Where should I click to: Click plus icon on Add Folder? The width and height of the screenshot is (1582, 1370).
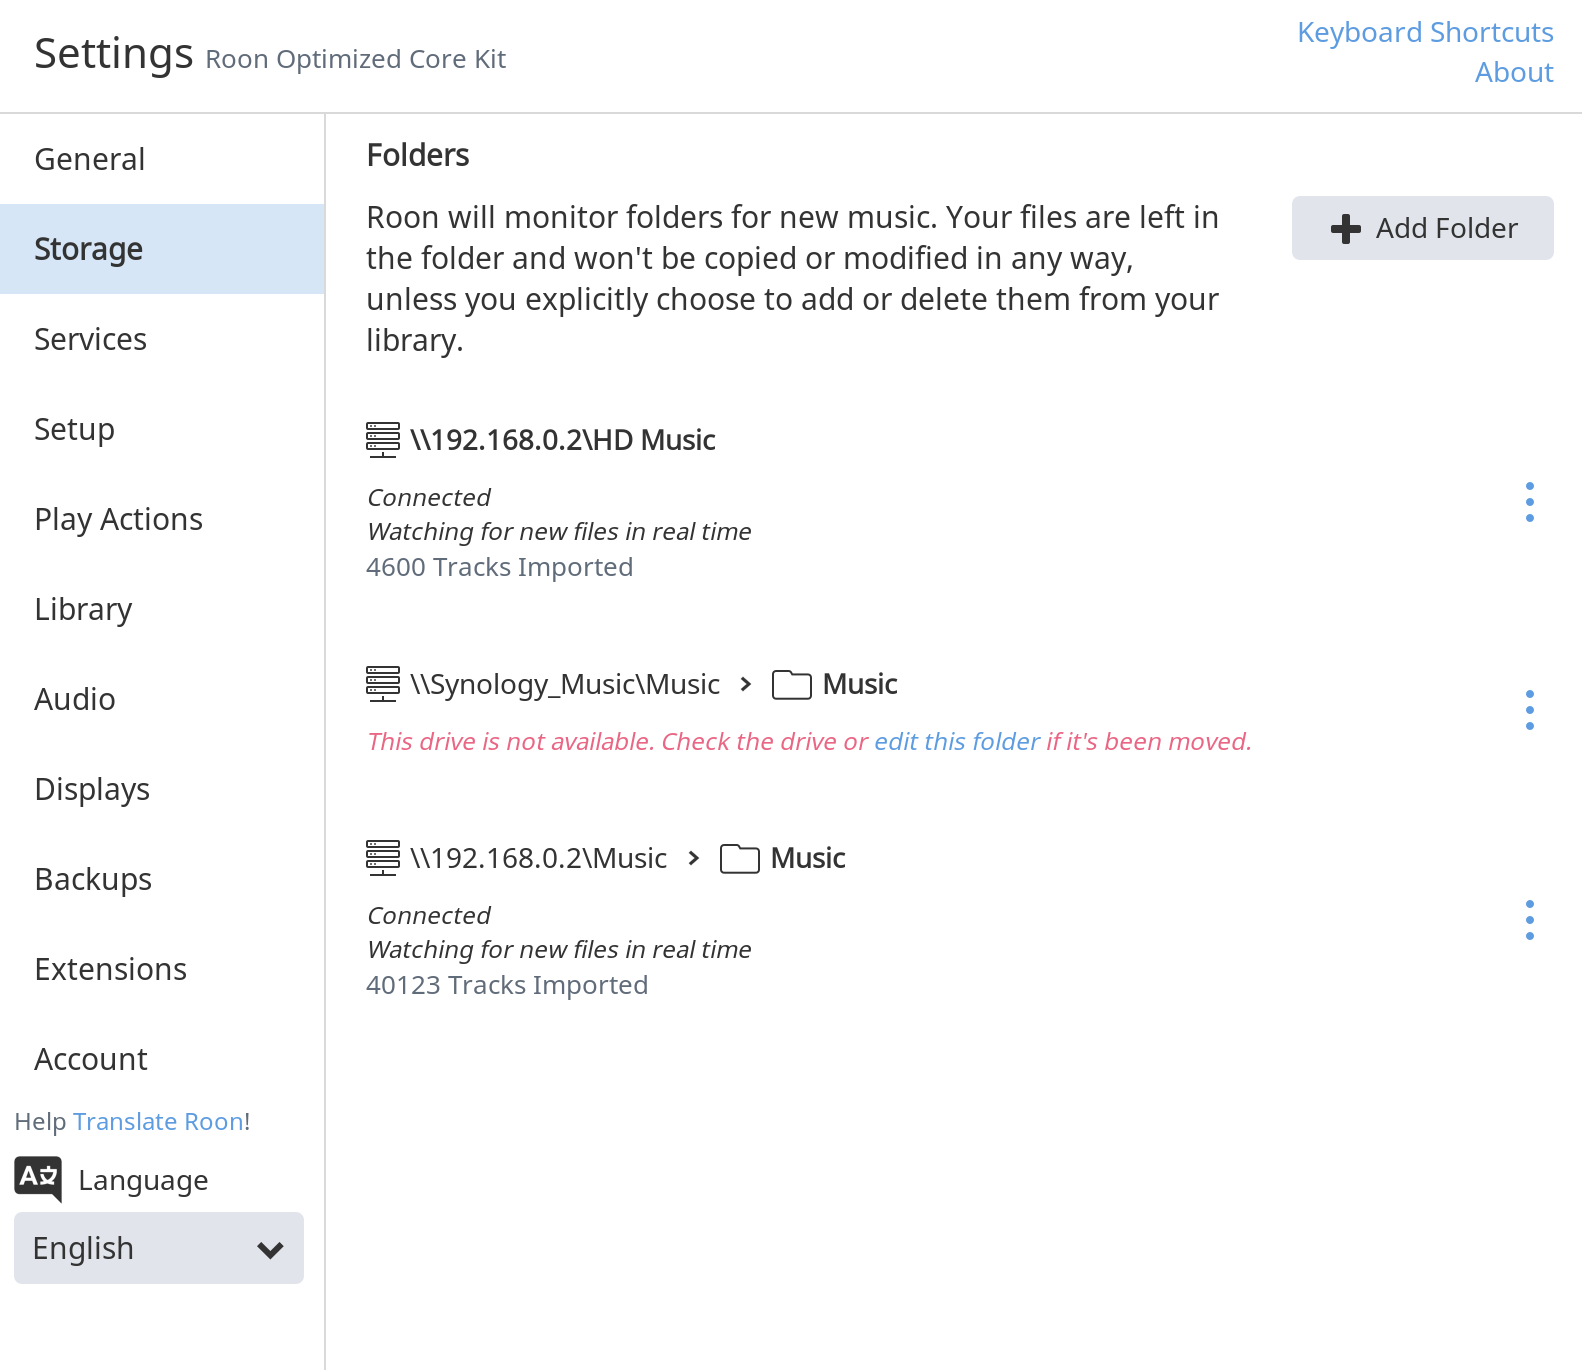(x=1346, y=229)
